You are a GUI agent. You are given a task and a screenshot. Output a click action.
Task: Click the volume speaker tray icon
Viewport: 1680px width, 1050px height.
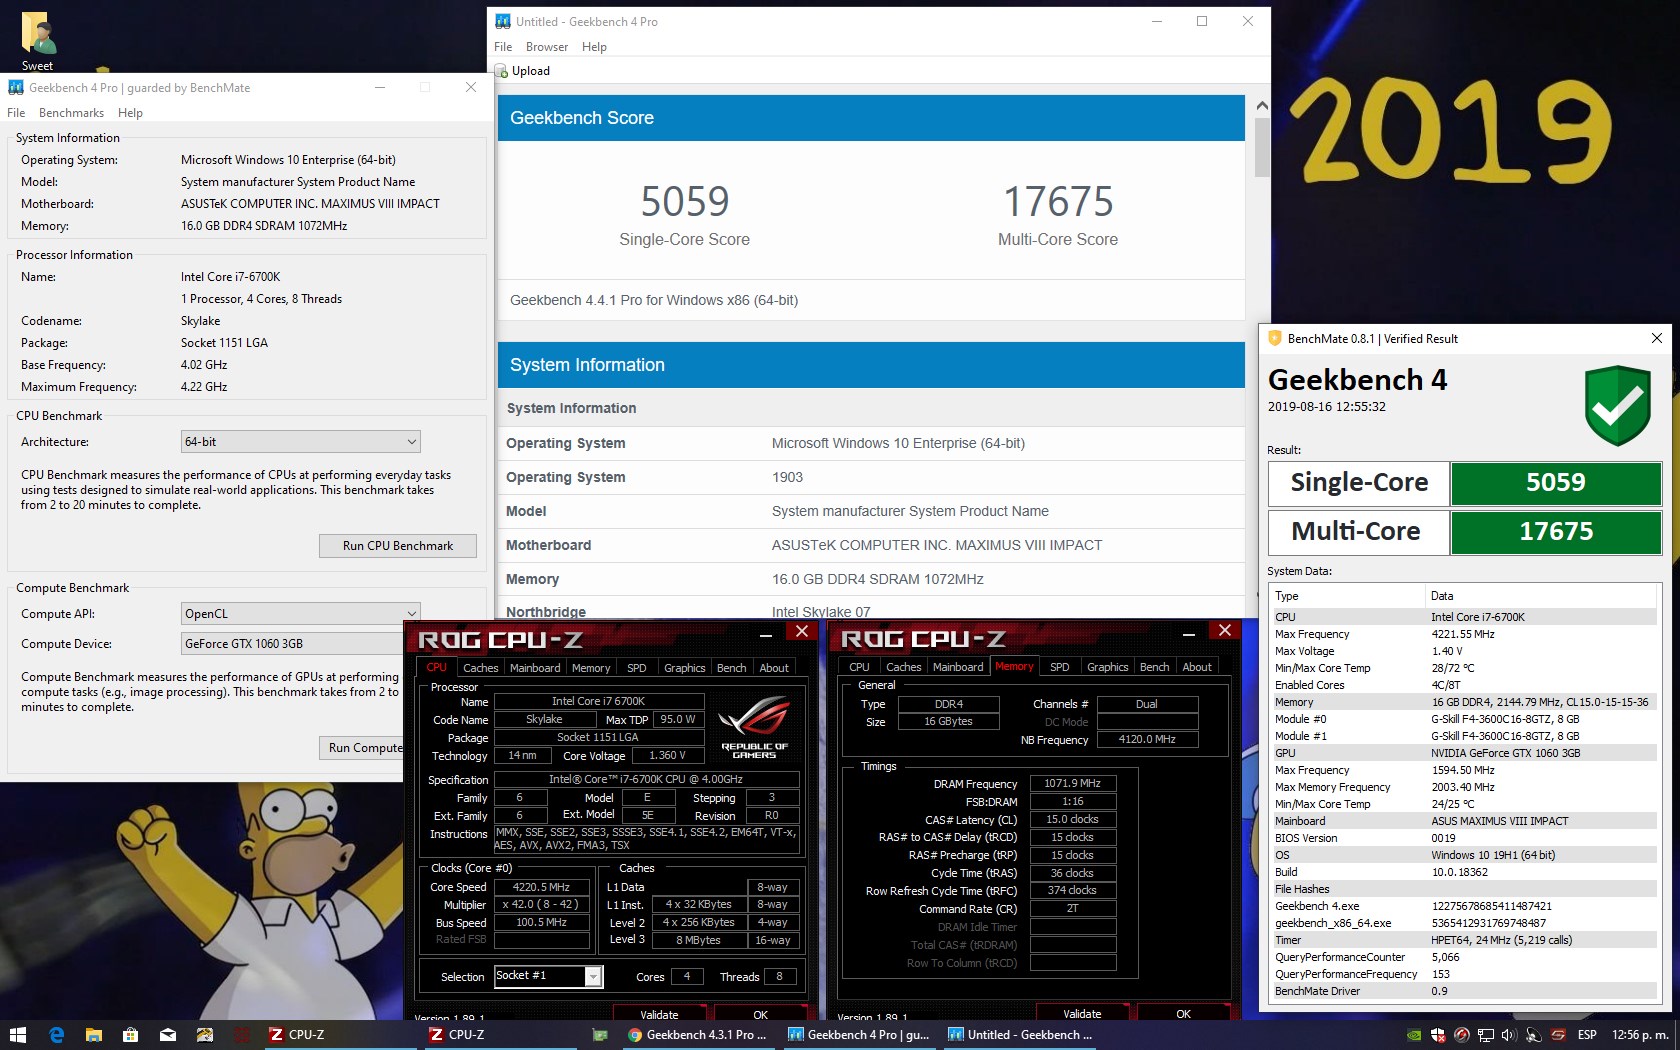pos(1509,1035)
